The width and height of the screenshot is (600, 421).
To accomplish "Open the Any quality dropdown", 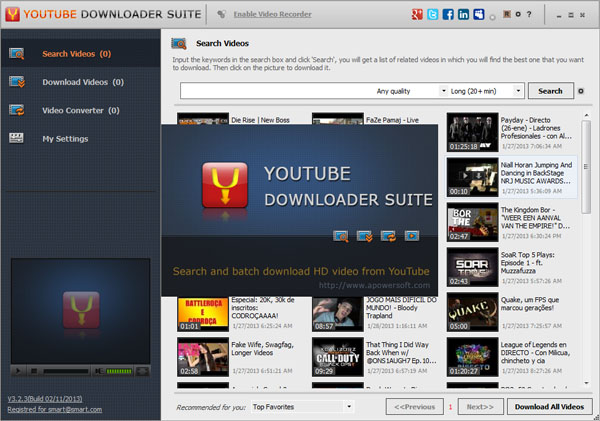I will point(411,91).
